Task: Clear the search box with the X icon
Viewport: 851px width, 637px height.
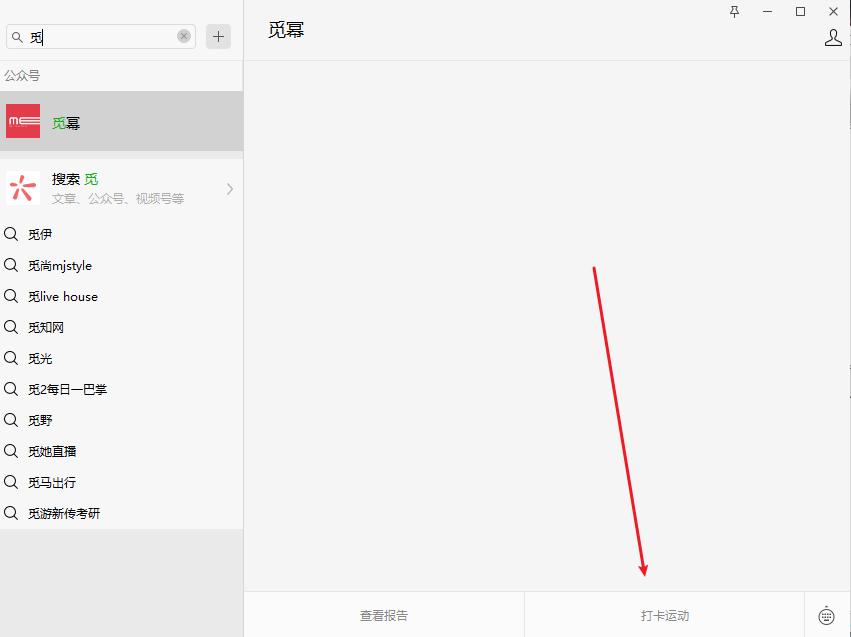Action: (x=184, y=36)
